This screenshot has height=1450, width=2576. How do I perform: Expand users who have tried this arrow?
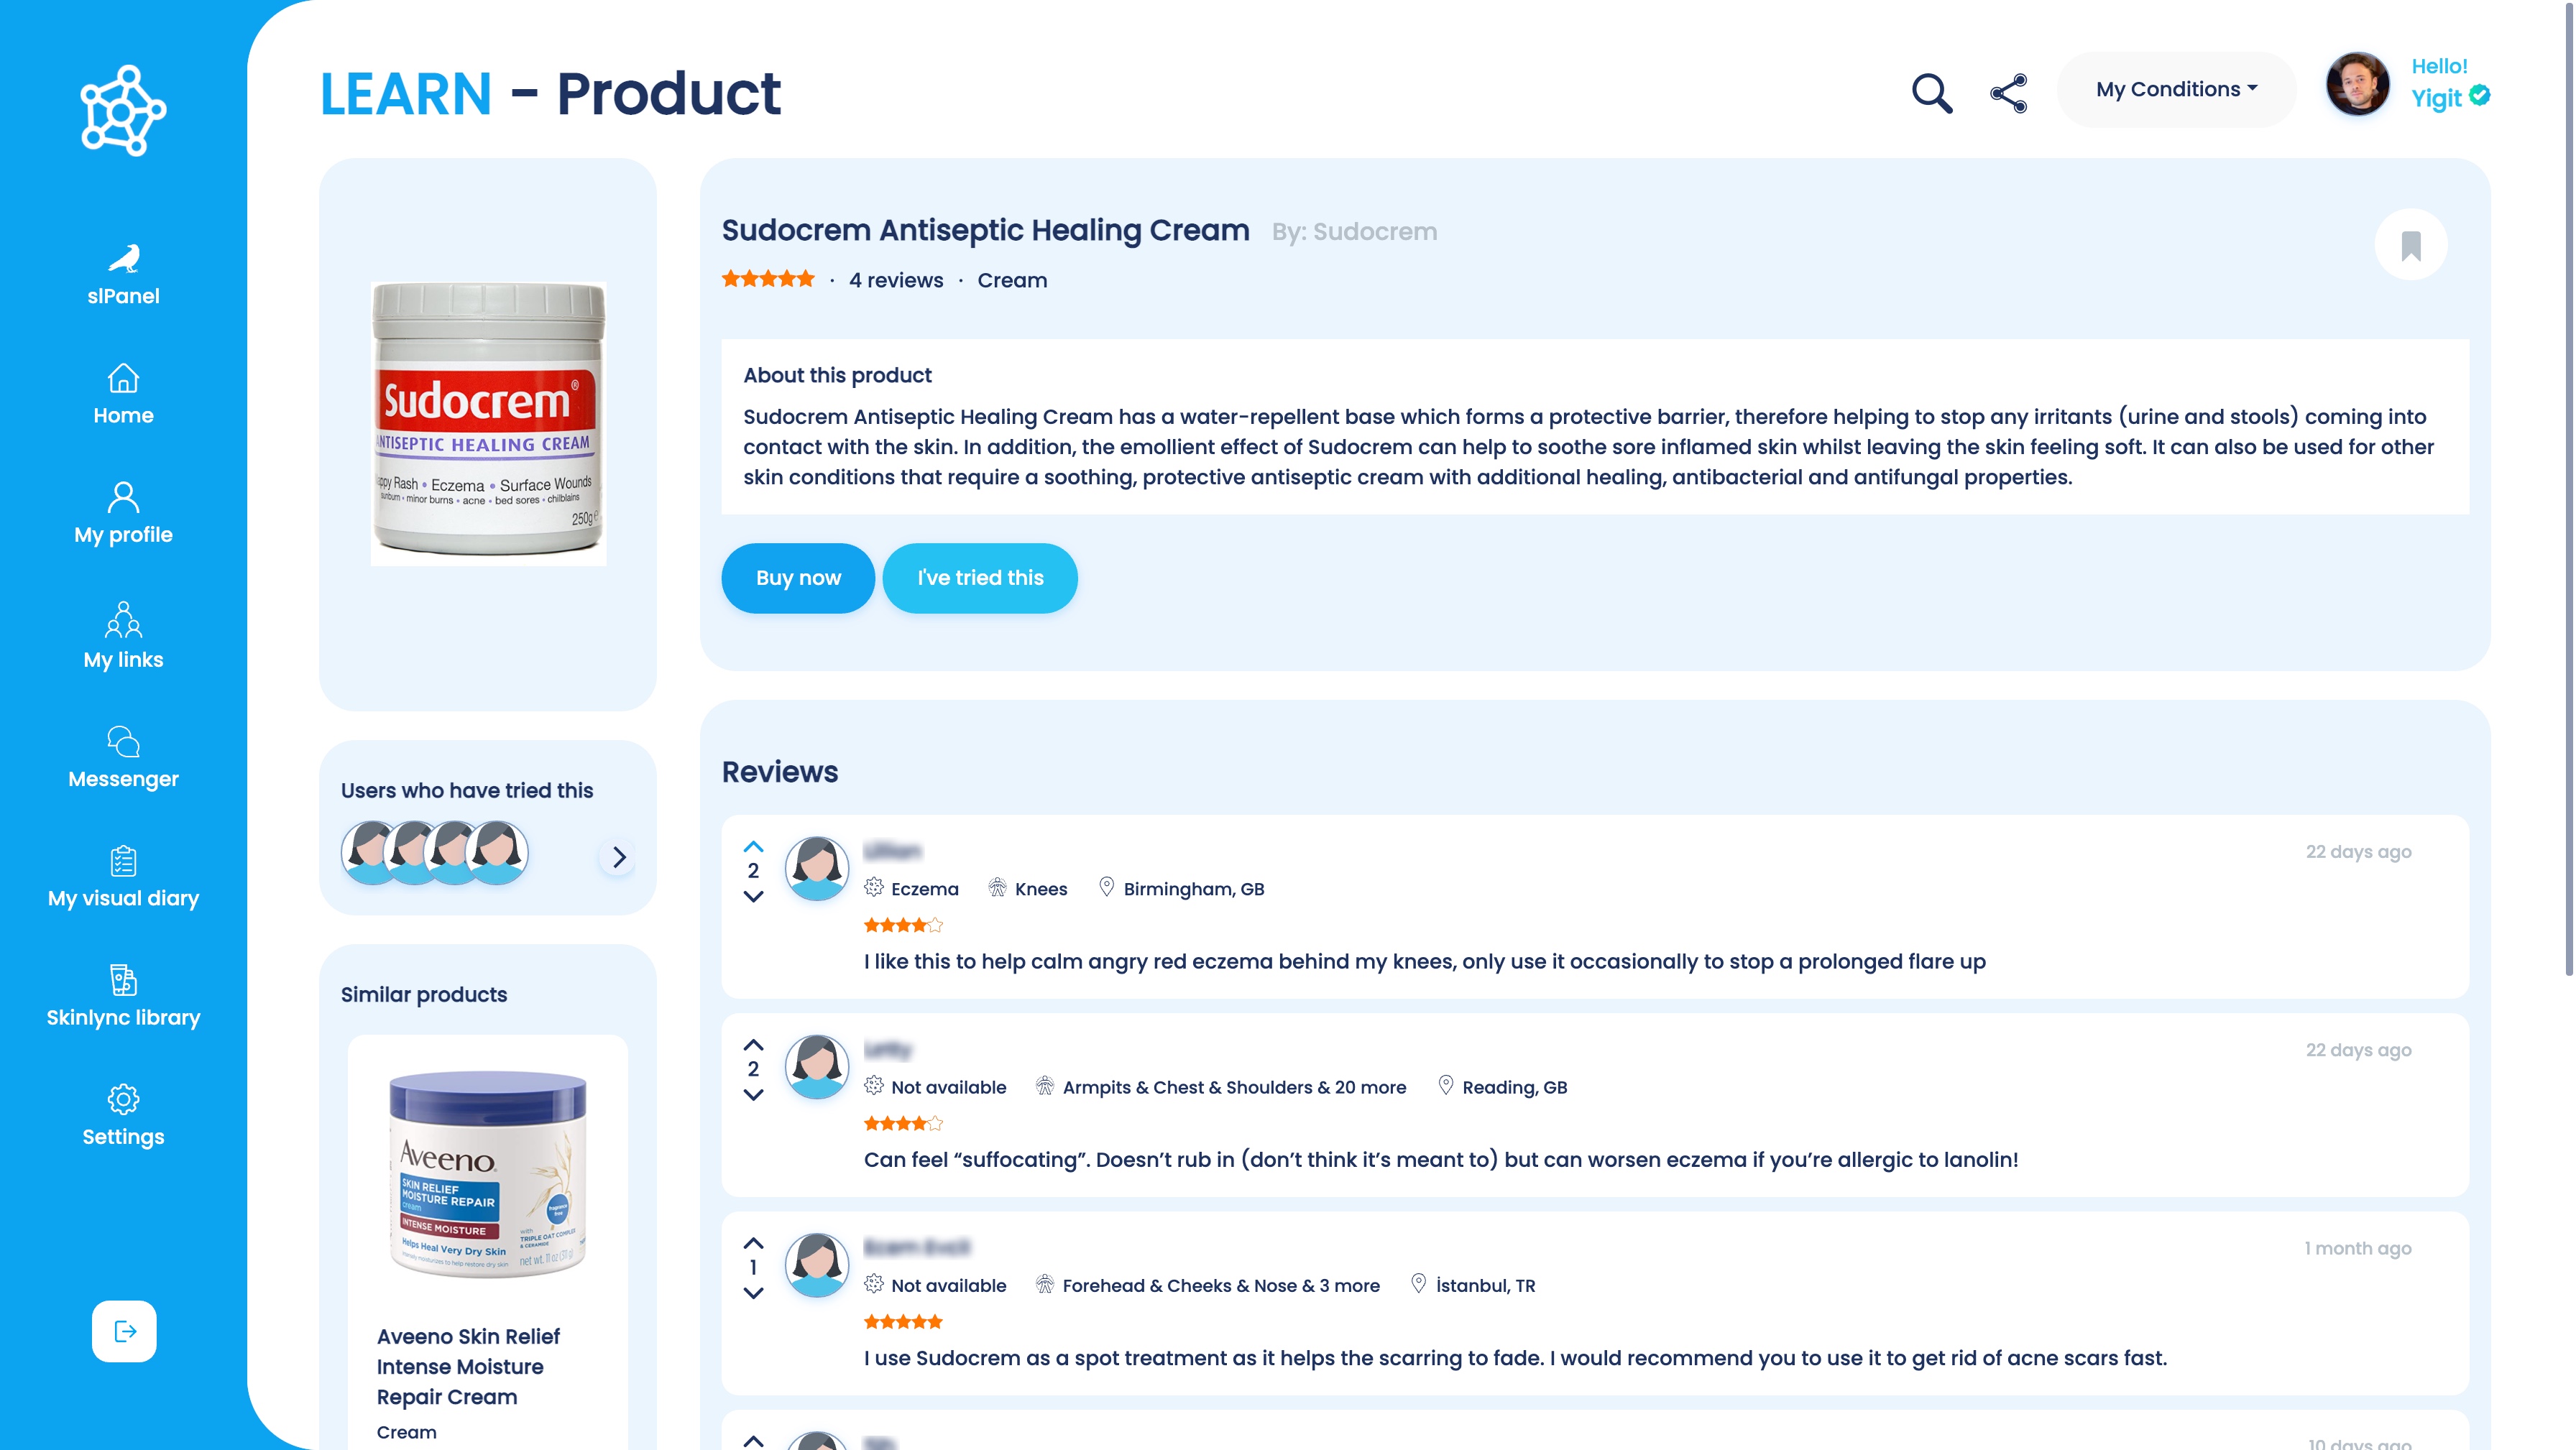click(x=619, y=857)
